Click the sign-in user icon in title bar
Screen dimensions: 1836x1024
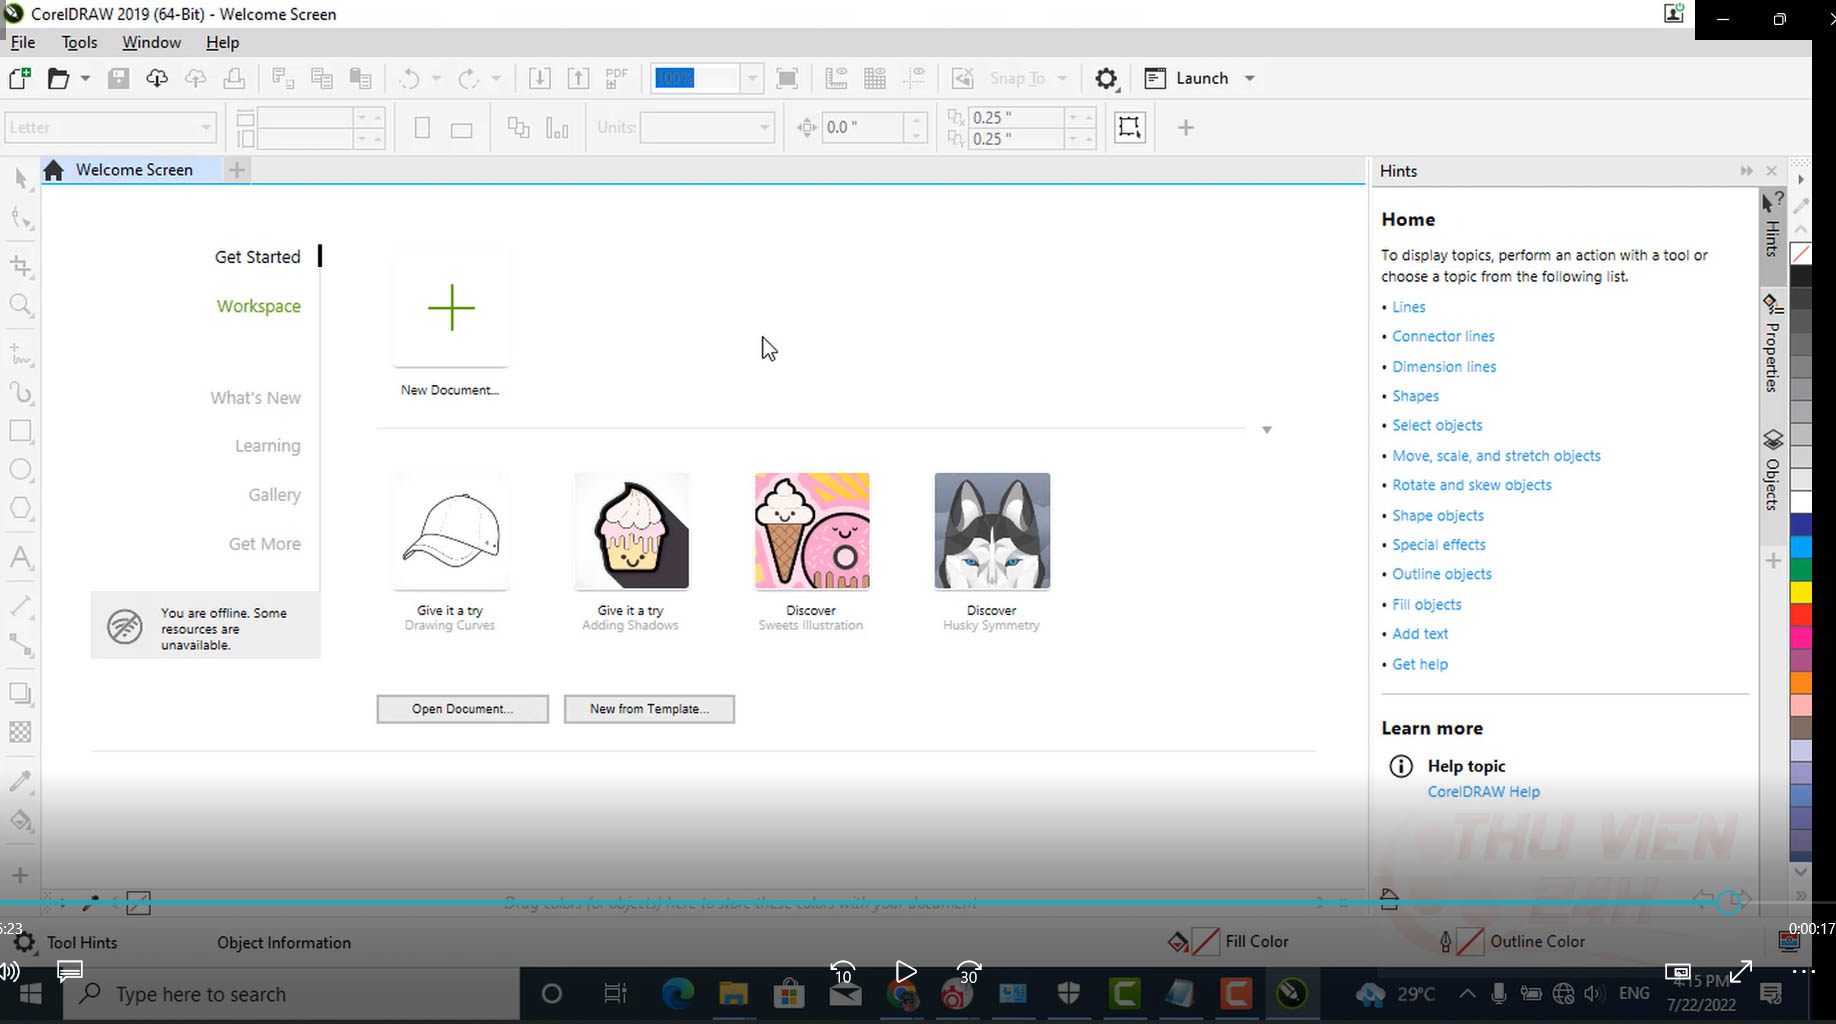point(1674,13)
